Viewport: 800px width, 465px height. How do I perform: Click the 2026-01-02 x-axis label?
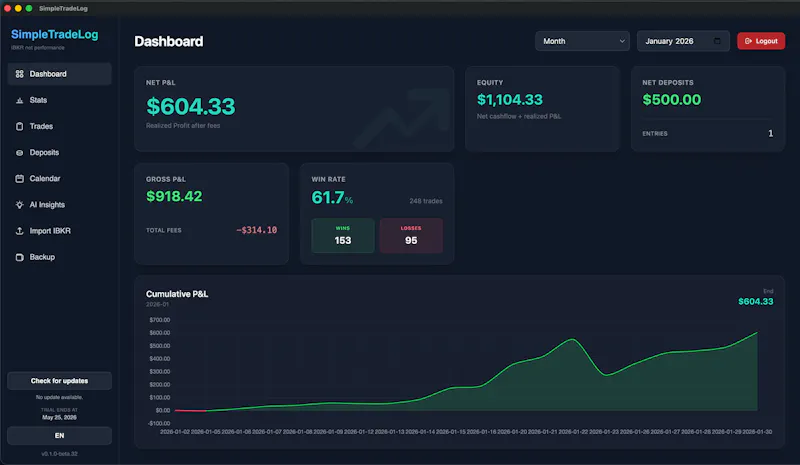(174, 432)
